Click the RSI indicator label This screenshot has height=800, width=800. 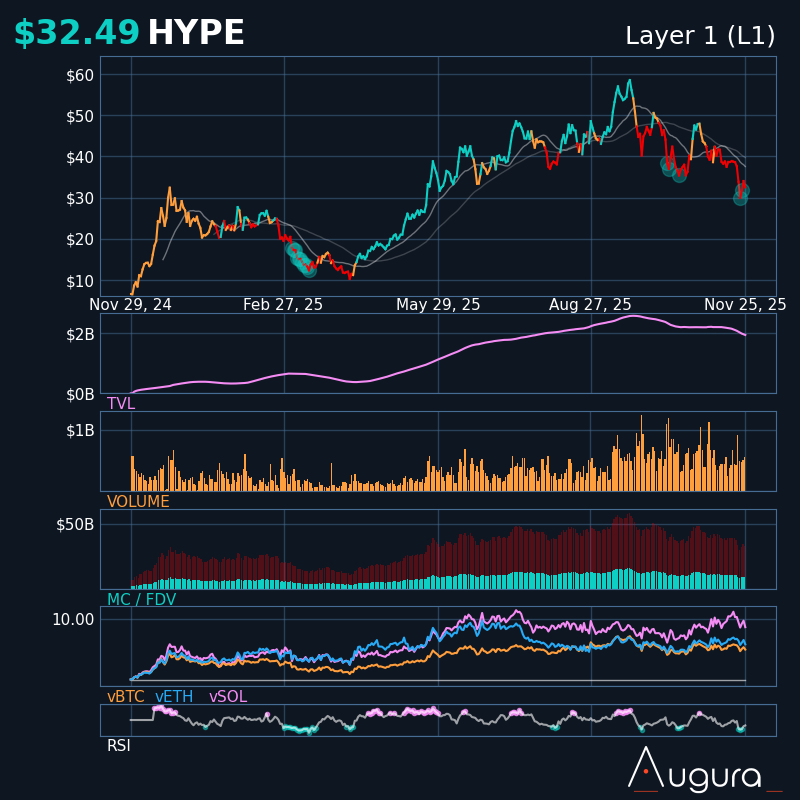pos(119,746)
